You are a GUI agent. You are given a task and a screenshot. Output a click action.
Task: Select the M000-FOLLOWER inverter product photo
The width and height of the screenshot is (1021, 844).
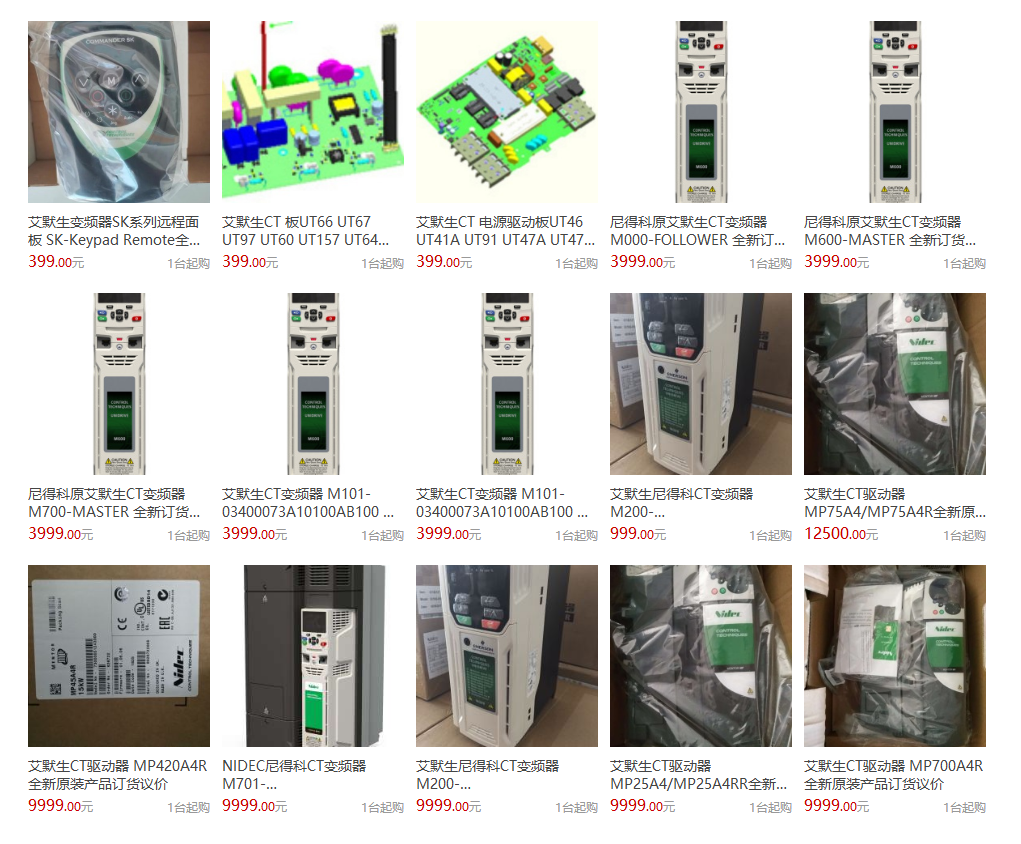(x=701, y=111)
